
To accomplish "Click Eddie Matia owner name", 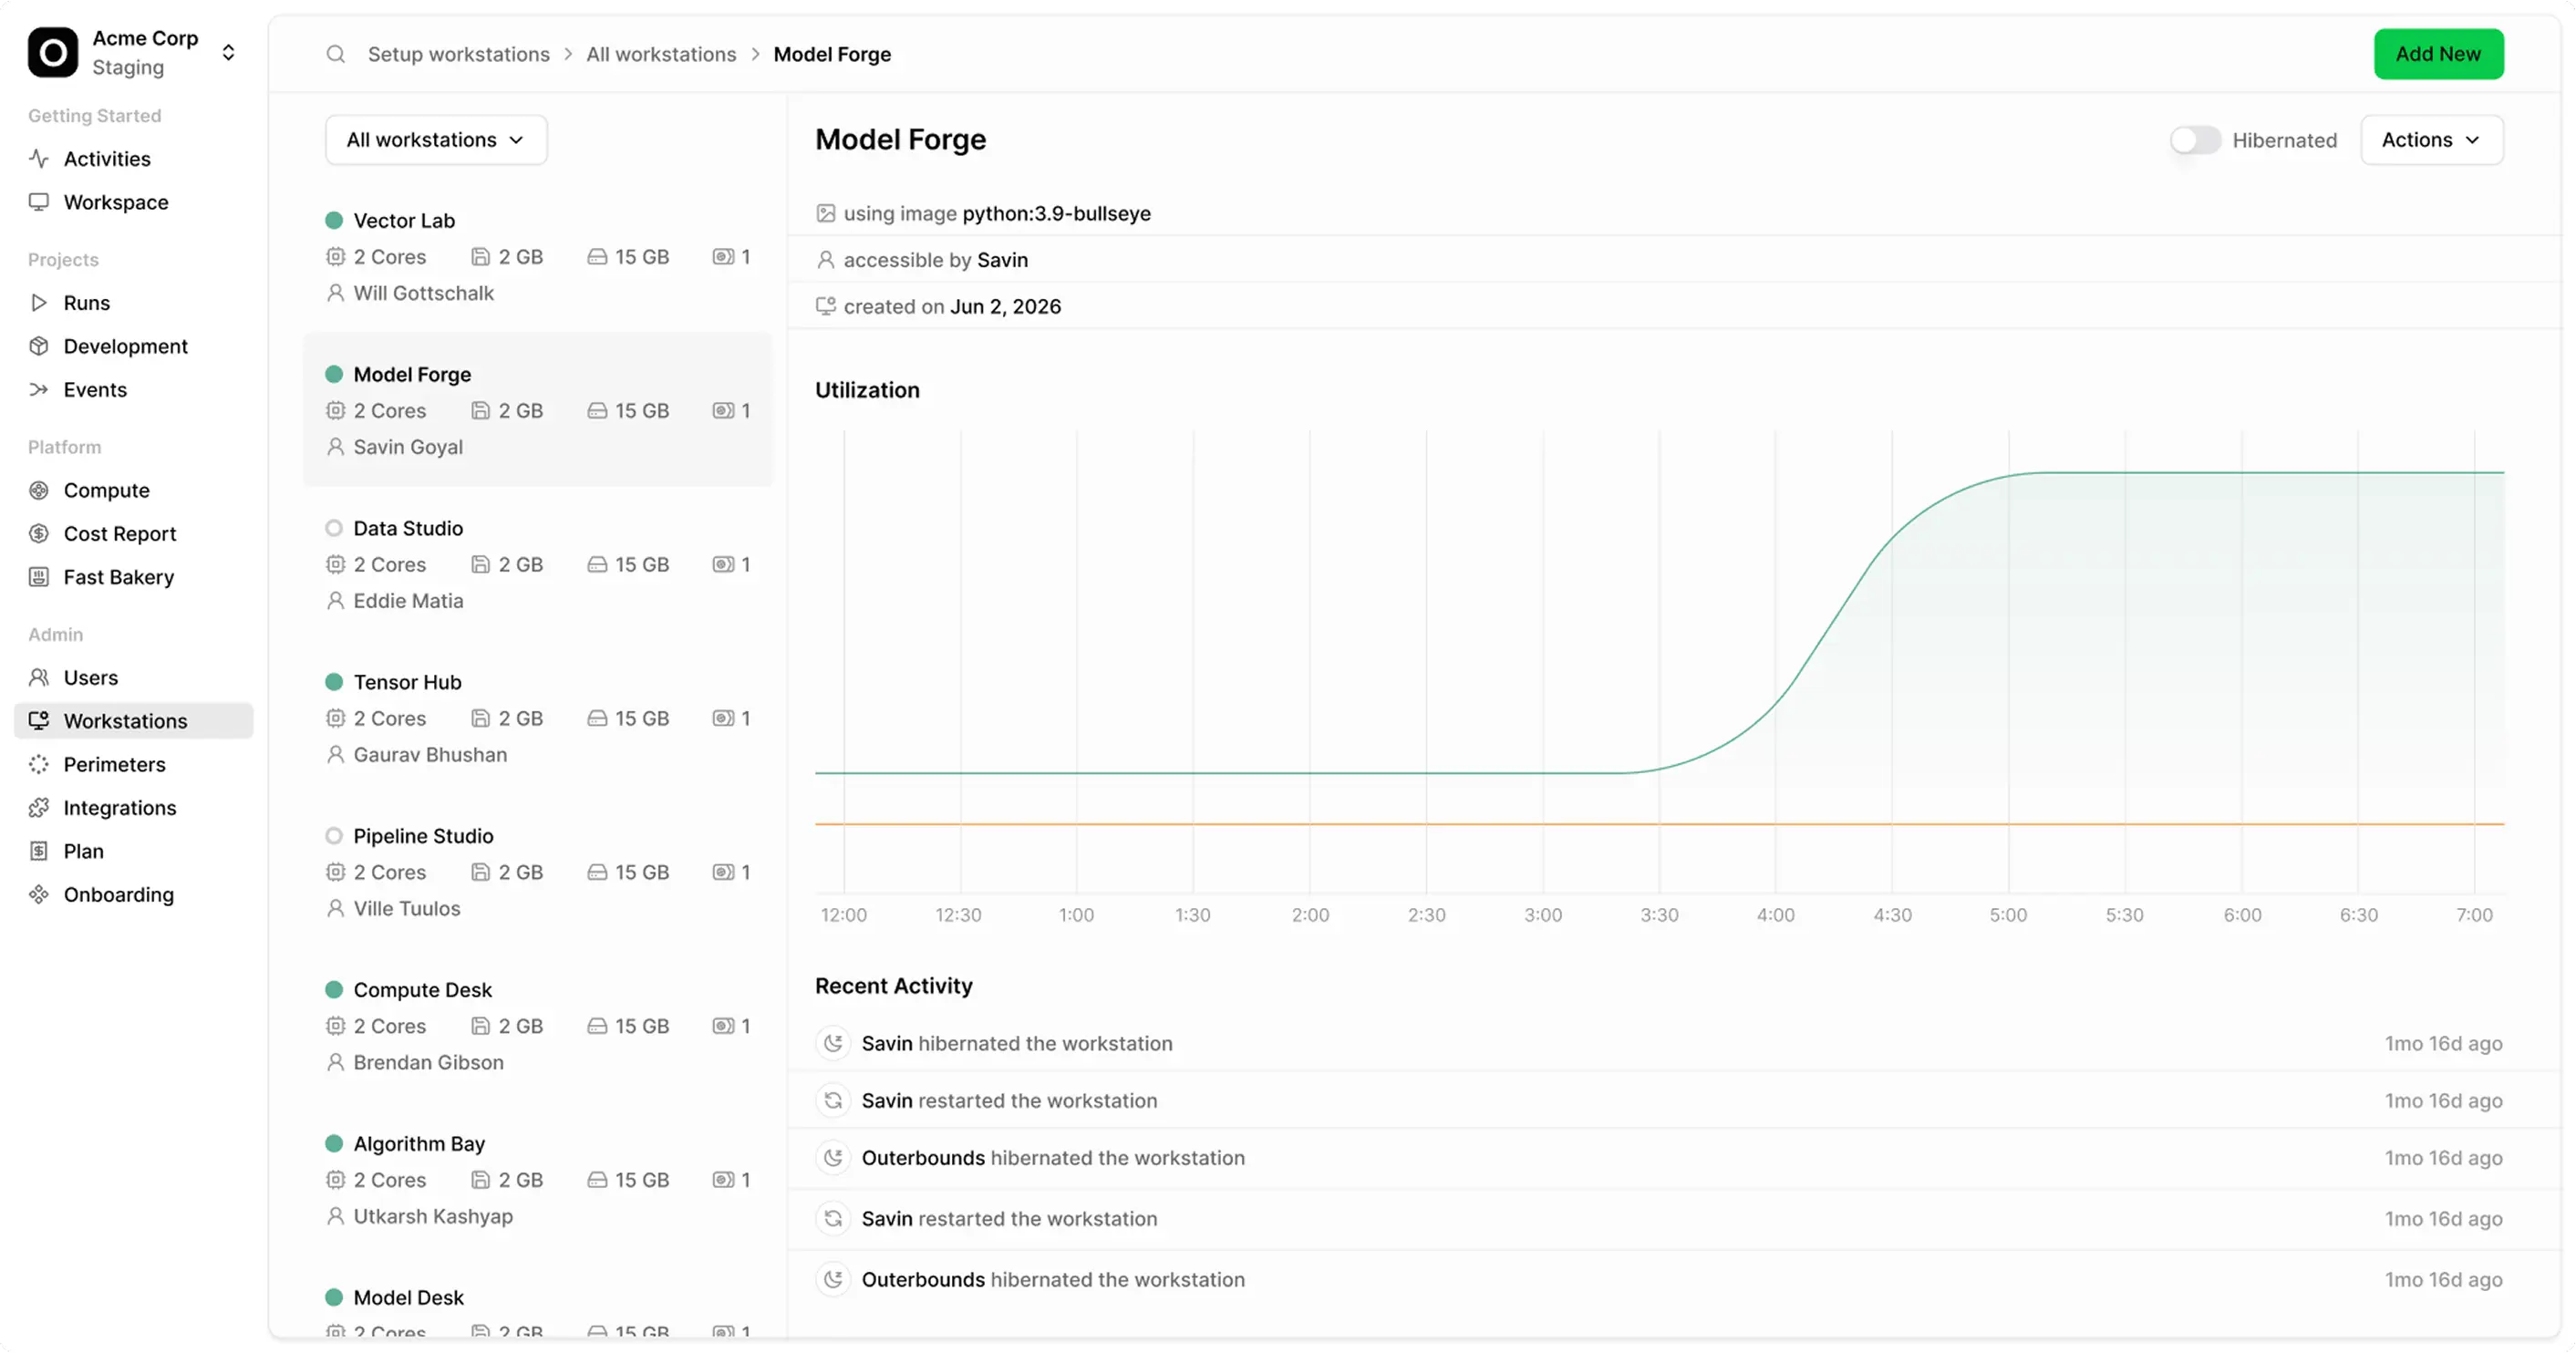I will click(x=408, y=601).
